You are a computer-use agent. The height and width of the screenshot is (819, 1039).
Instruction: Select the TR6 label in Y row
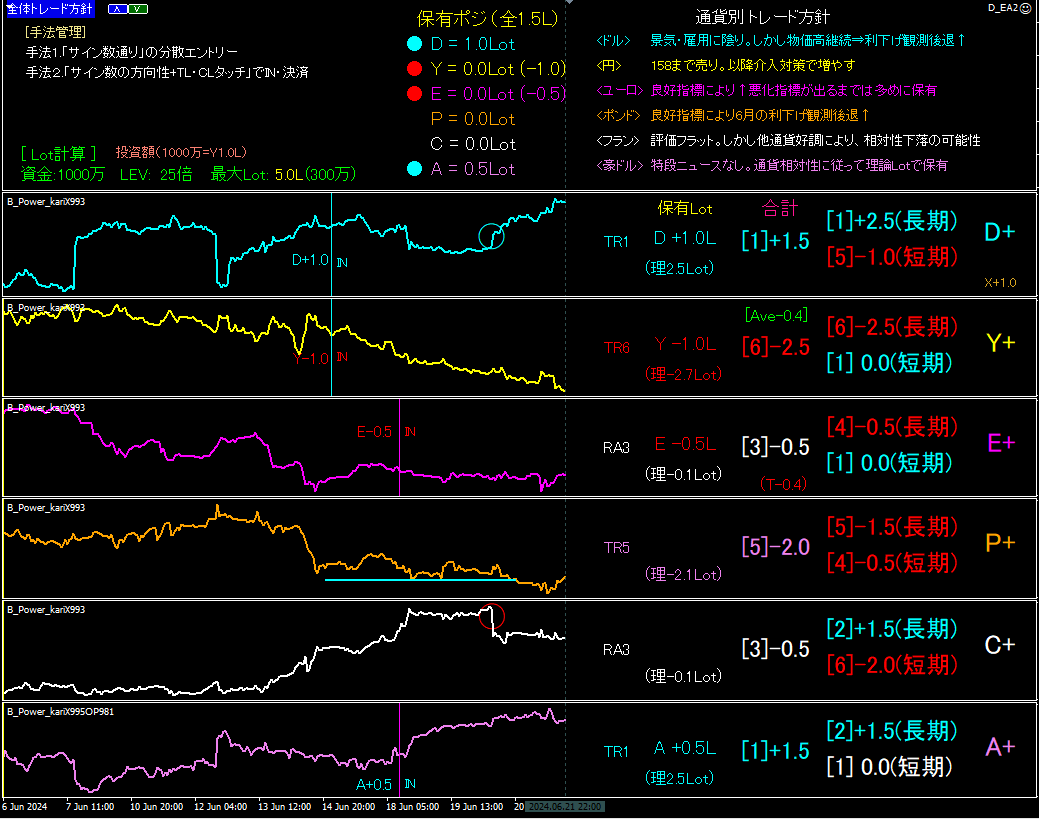[x=616, y=347]
